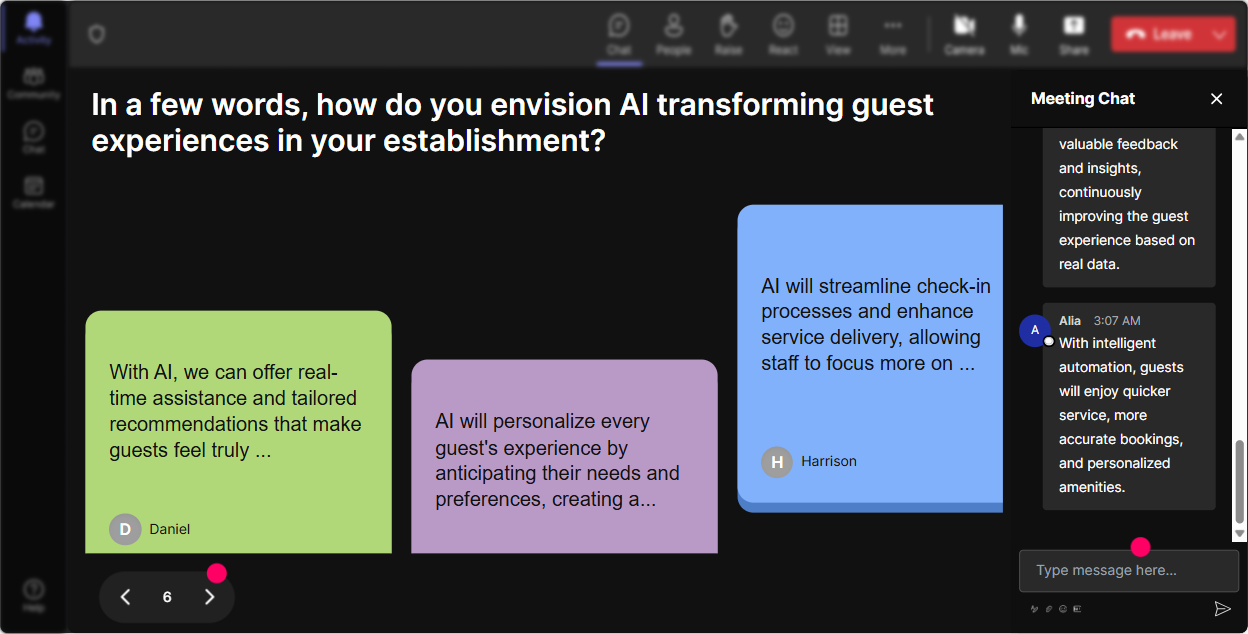Open the Activity tab in the sidebar

tap(33, 28)
